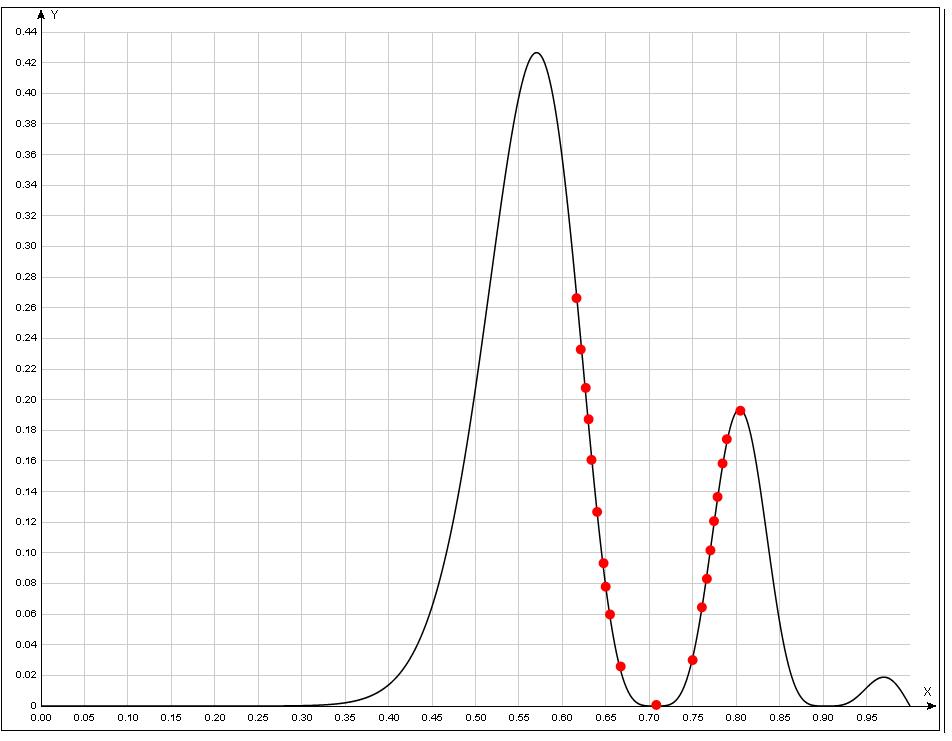Screen dimensions: 952x741
Task: Click the red point atop the second peak
Action: [x=740, y=411]
